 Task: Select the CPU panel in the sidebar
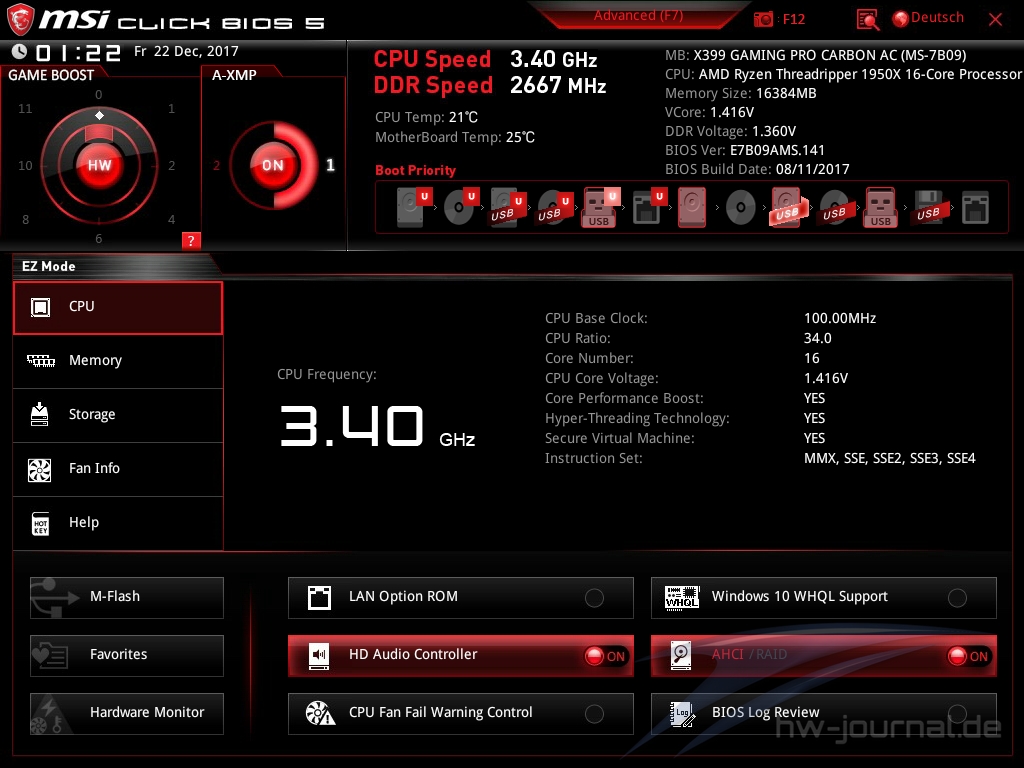[117, 308]
